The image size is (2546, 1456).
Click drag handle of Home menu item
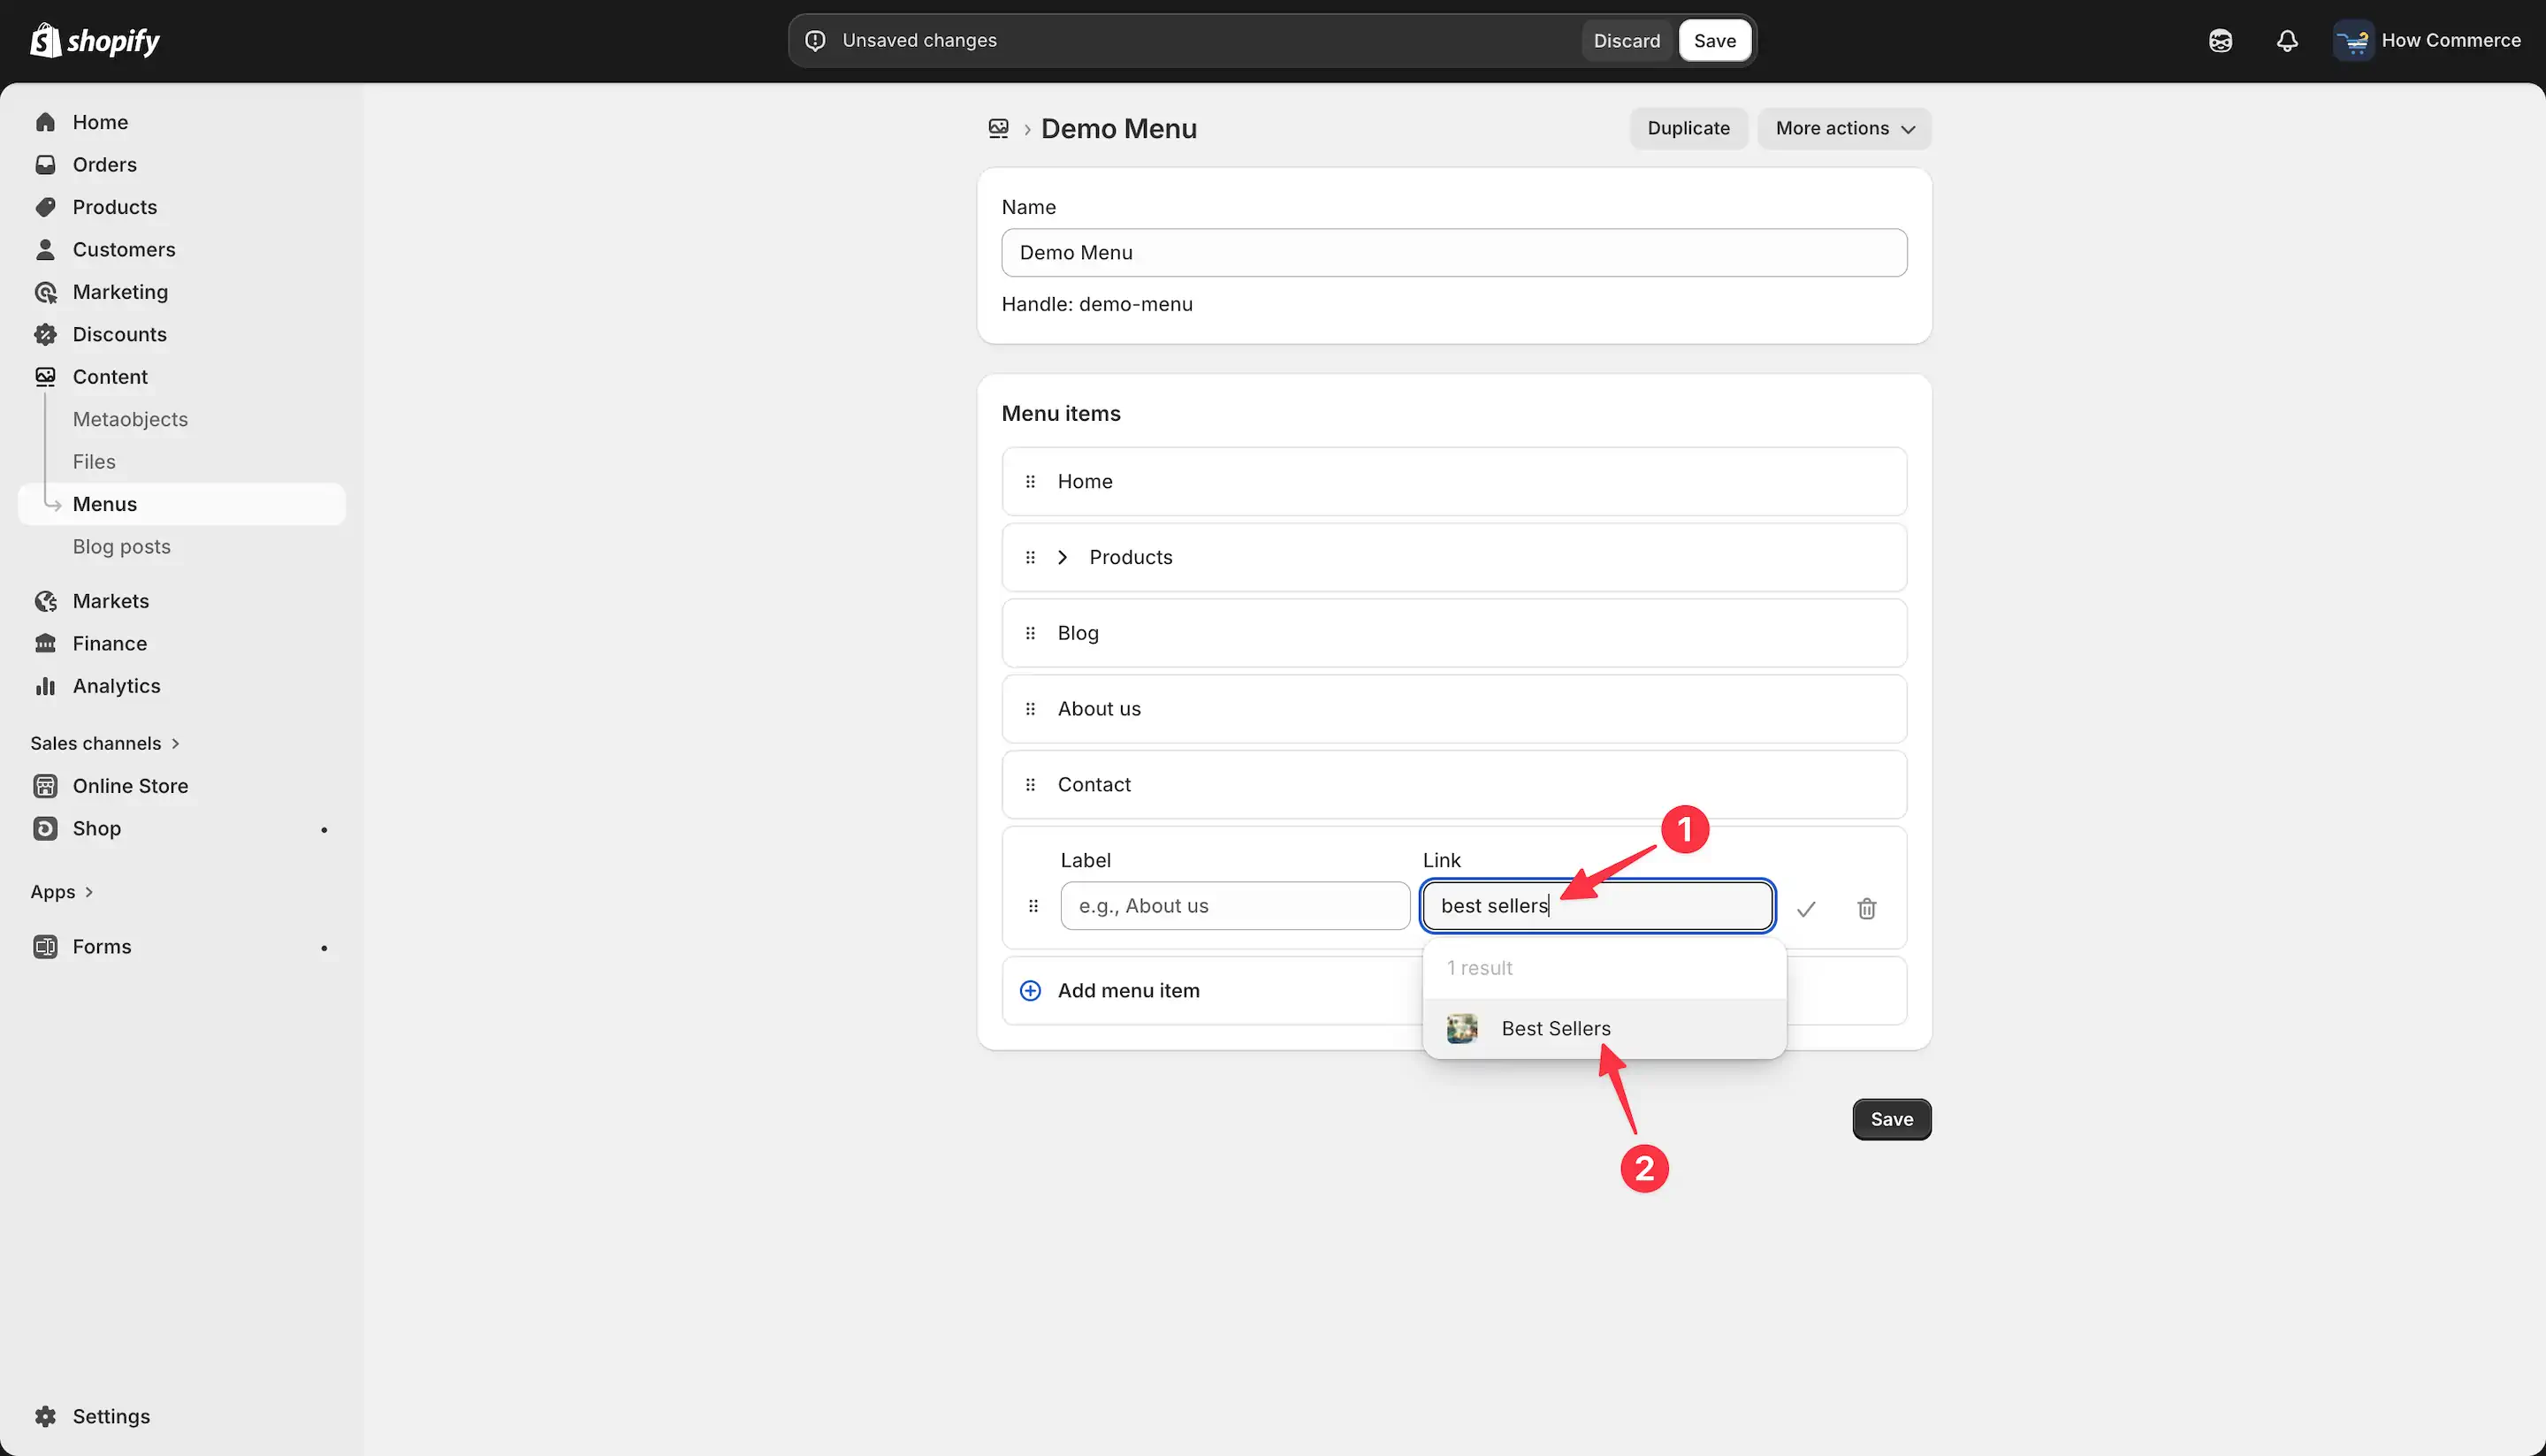click(1030, 482)
